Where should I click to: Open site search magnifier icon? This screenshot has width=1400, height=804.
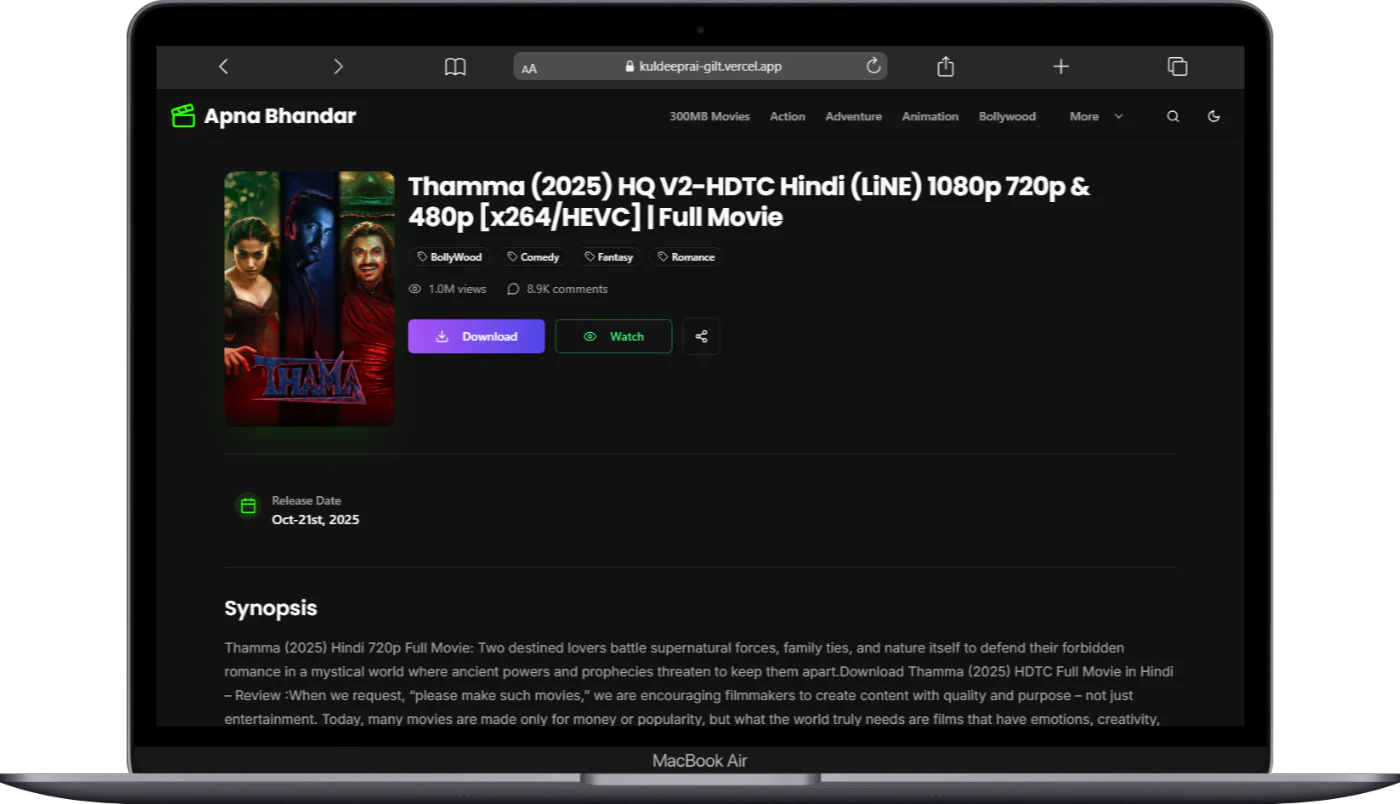(1173, 116)
